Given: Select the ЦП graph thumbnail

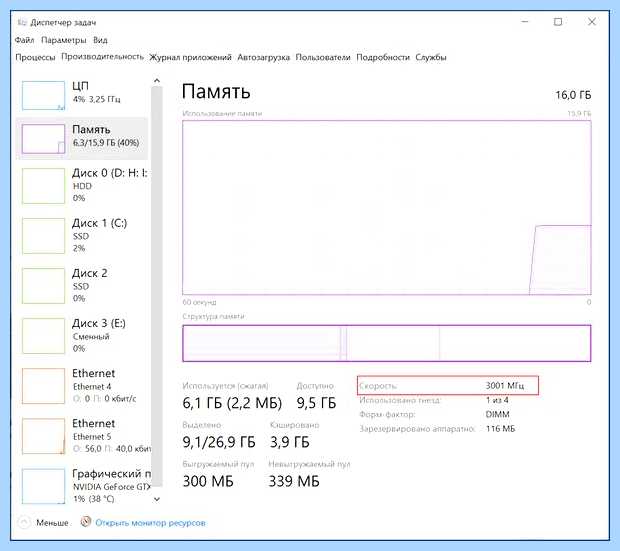Looking at the screenshot, I should (x=43, y=95).
